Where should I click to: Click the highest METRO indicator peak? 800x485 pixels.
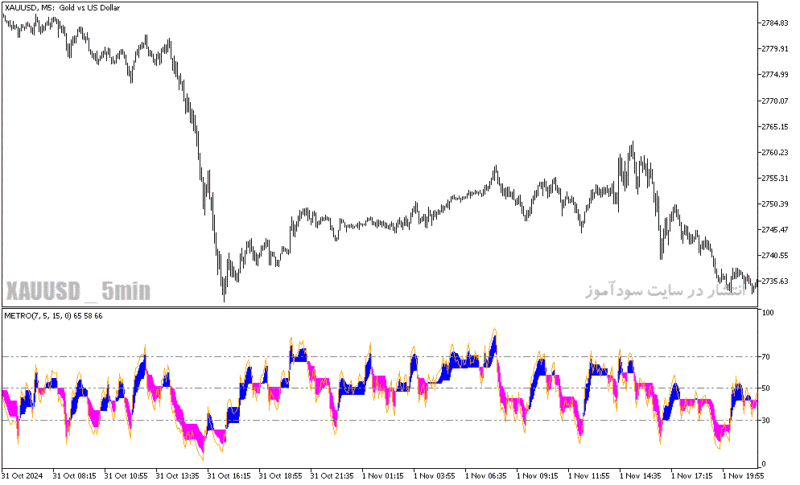pyautogui.click(x=494, y=331)
